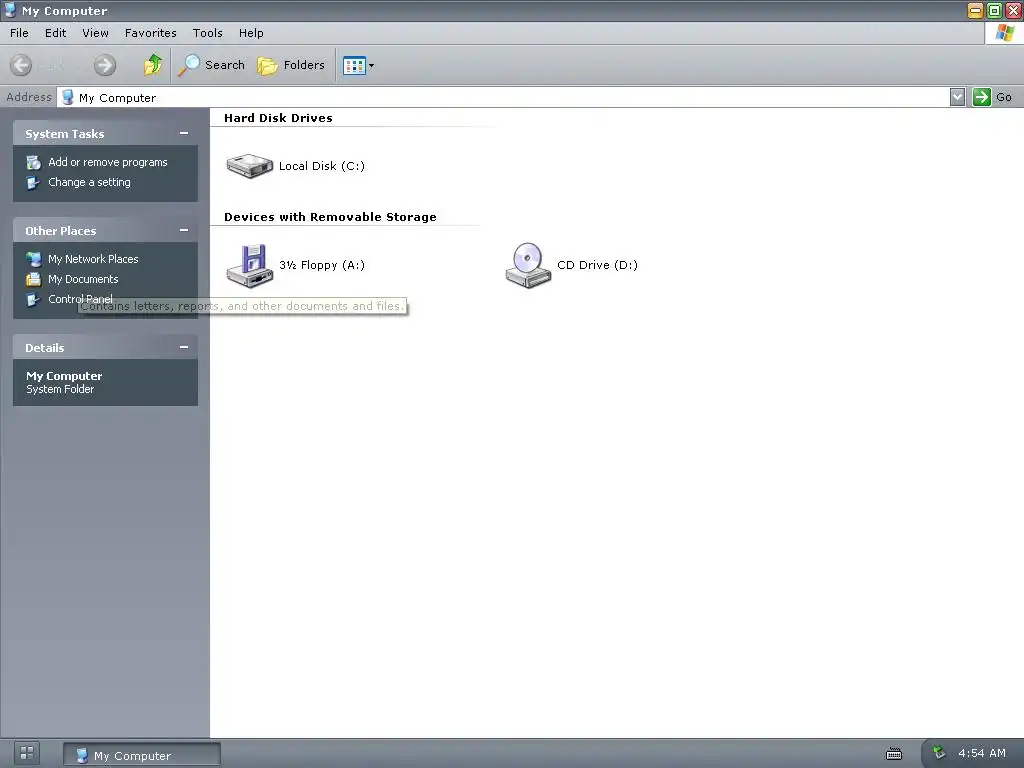Click the 3½ Floppy (A:) label
Screen dimensions: 1024x768
tap(322, 265)
